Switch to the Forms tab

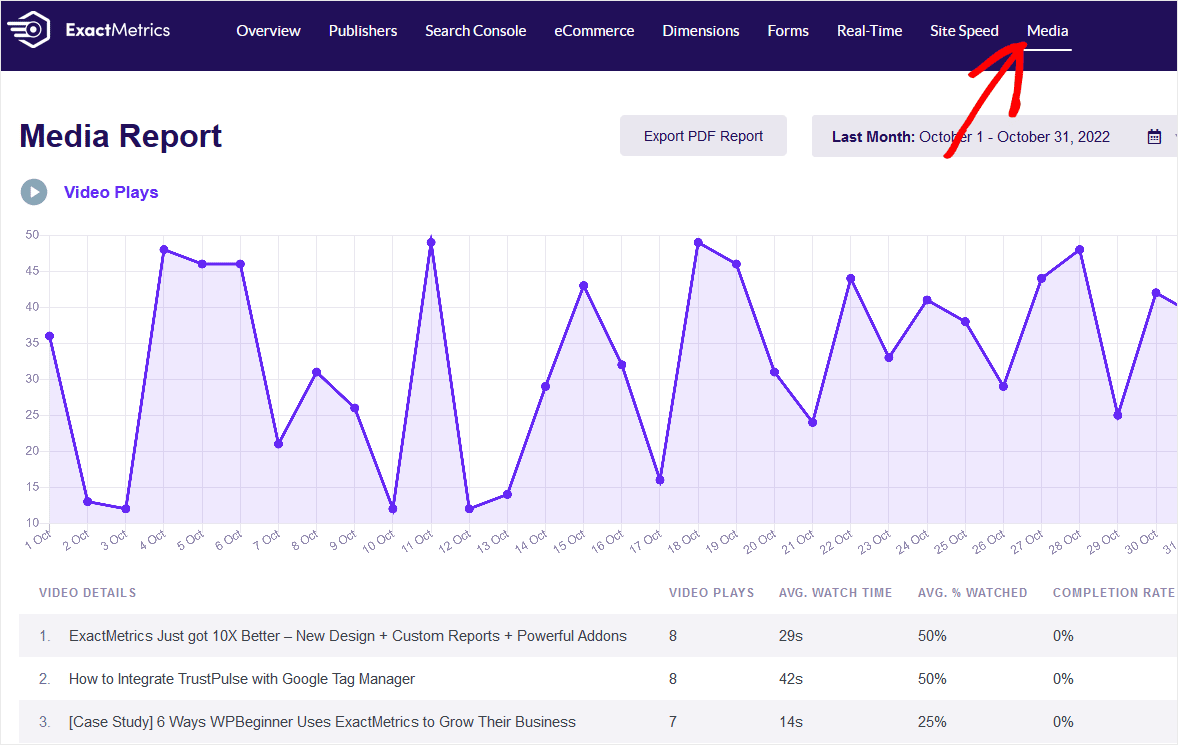tap(788, 31)
